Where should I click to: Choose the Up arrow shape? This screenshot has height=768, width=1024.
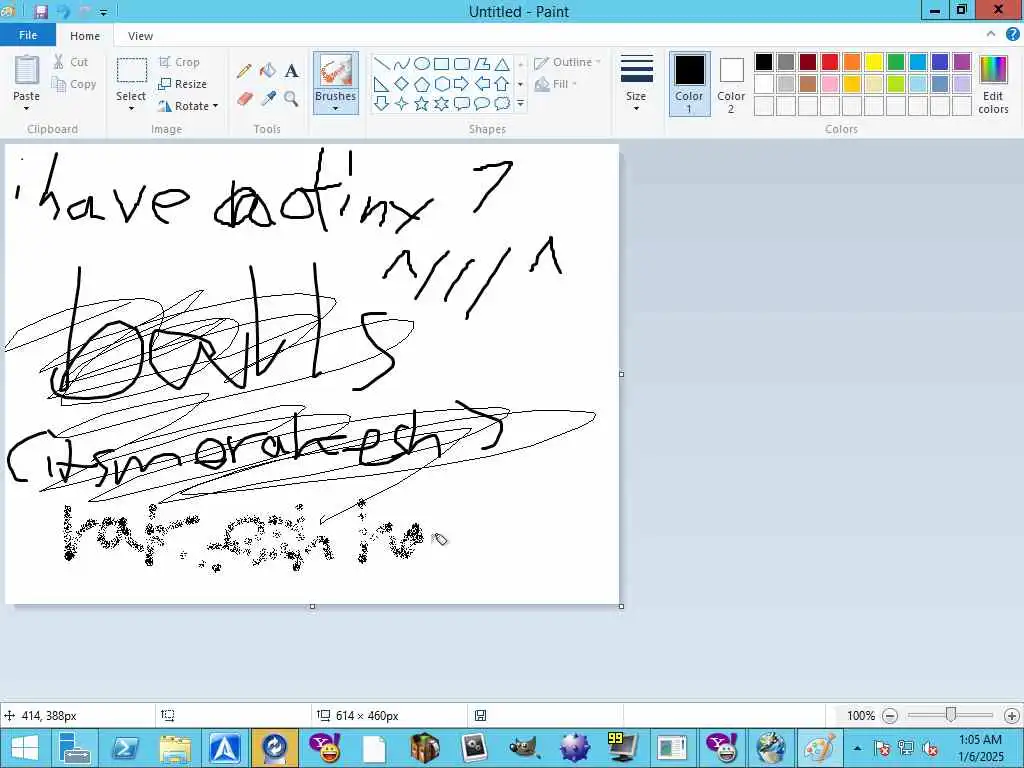coord(502,84)
